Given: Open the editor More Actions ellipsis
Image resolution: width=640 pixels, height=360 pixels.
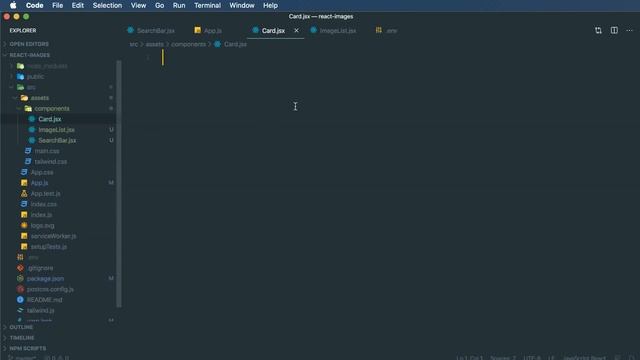Looking at the screenshot, I should pyautogui.click(x=629, y=31).
